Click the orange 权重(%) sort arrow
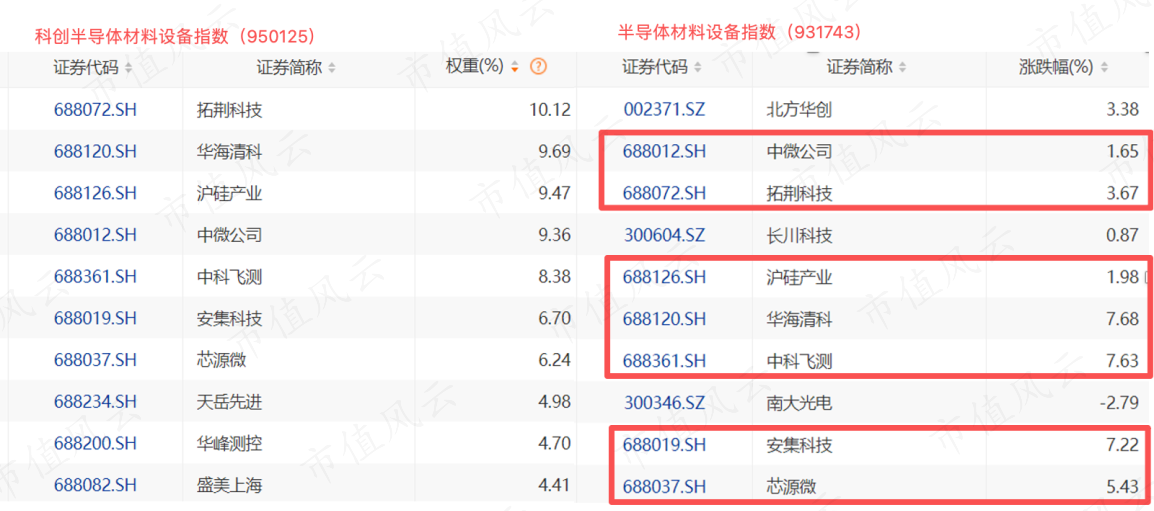 click(x=515, y=67)
